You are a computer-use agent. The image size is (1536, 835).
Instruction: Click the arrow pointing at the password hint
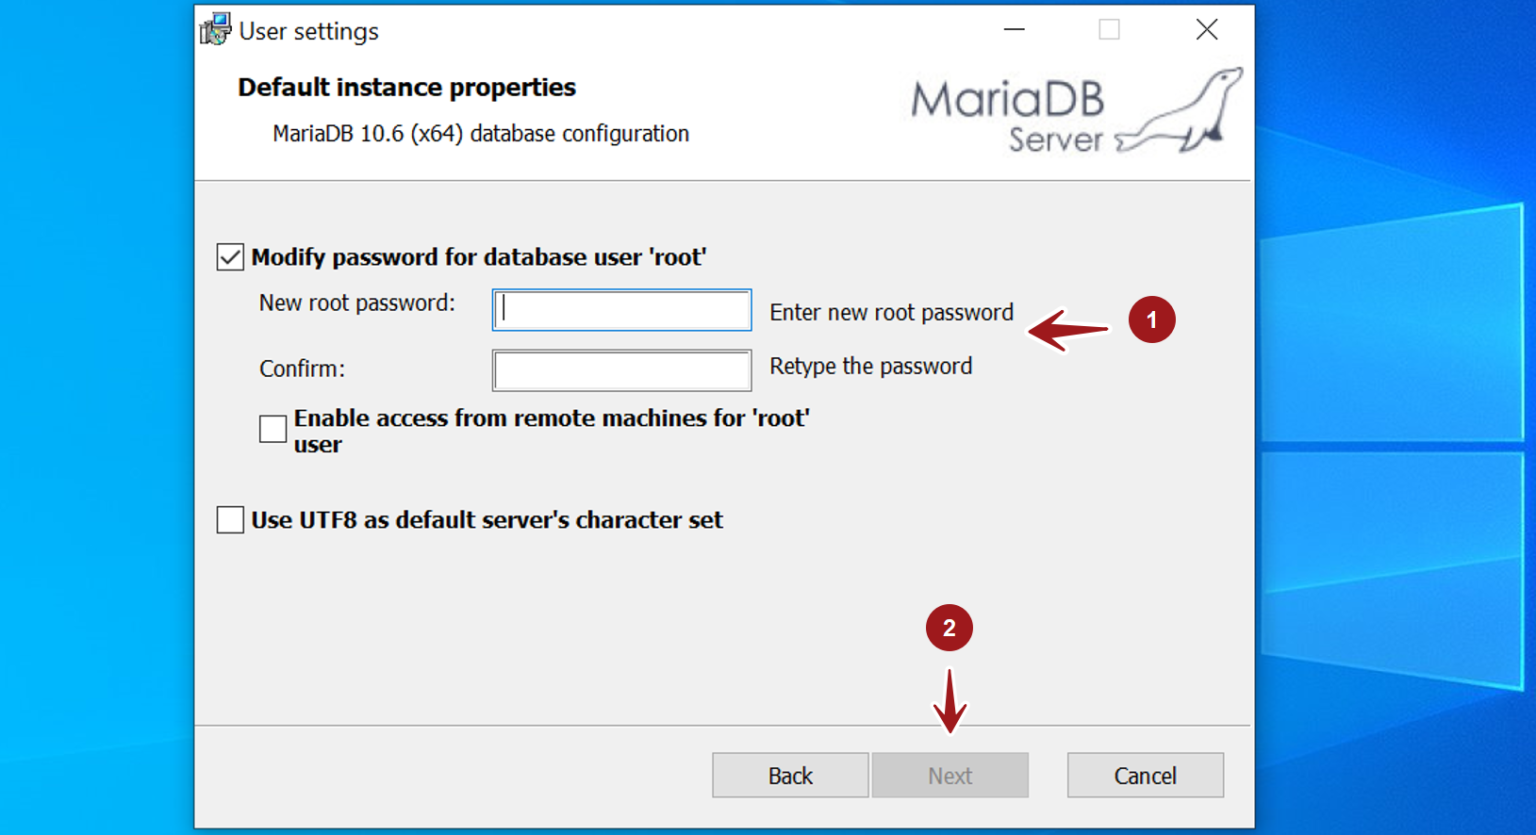[x=1066, y=331]
